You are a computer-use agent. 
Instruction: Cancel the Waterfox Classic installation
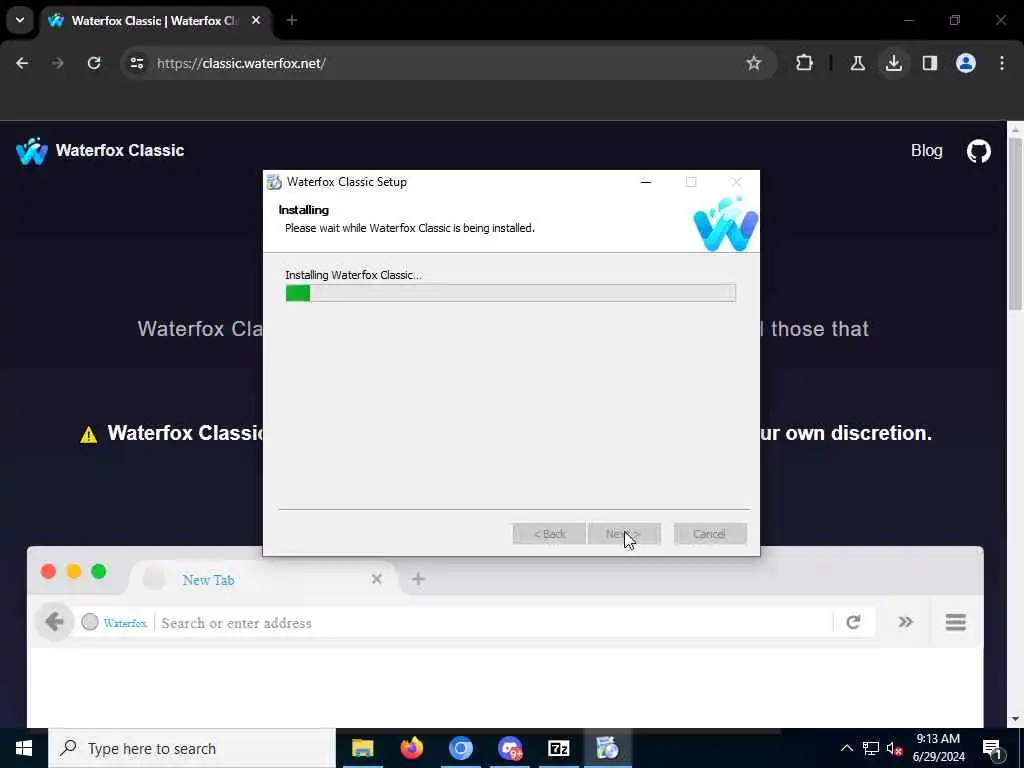(710, 534)
